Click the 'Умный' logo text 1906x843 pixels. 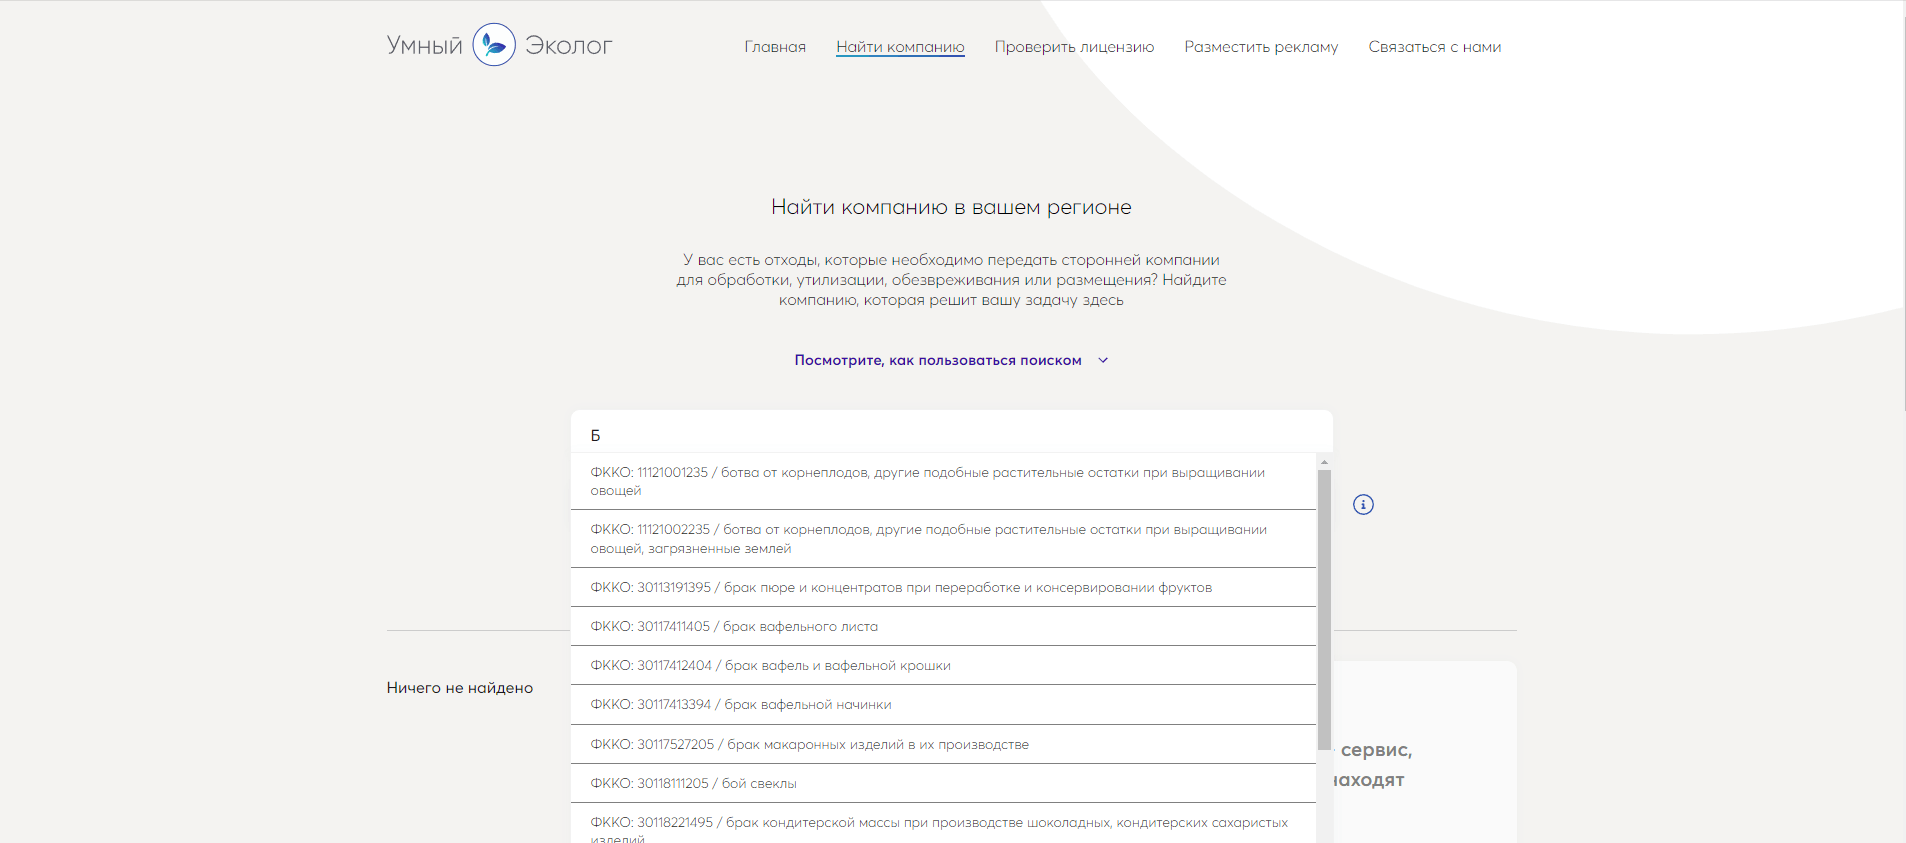point(425,45)
